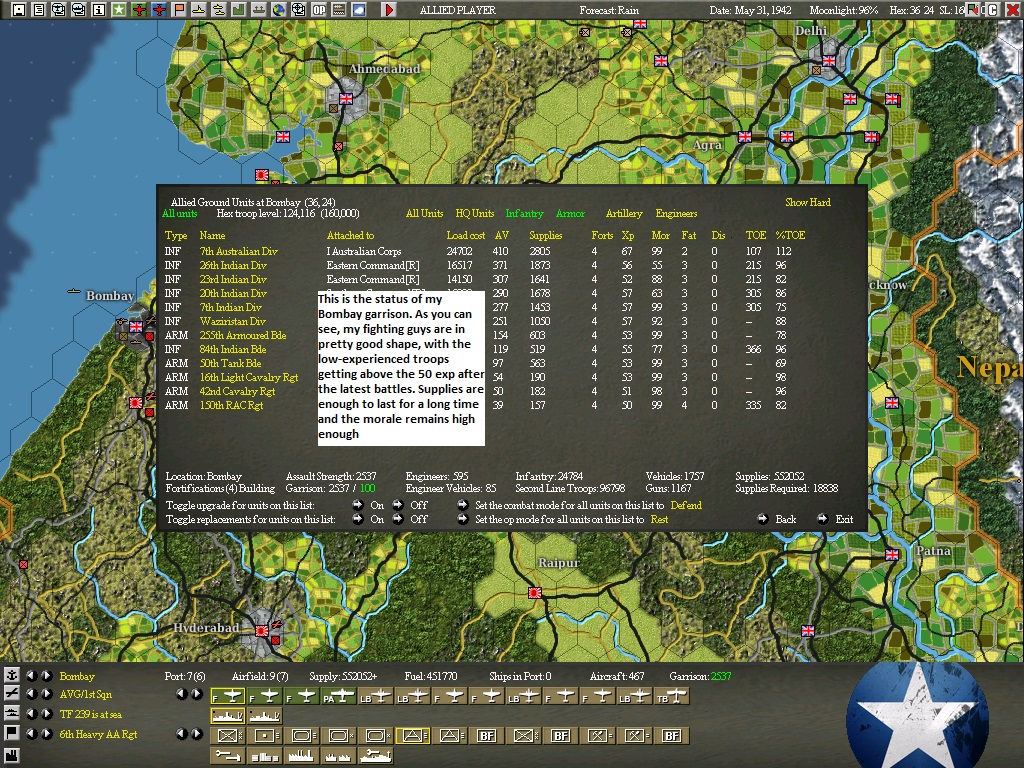This screenshot has width=1024, height=768.
Task: Click the airplane icon beside AVG/1st Sqn
Action: point(12,694)
